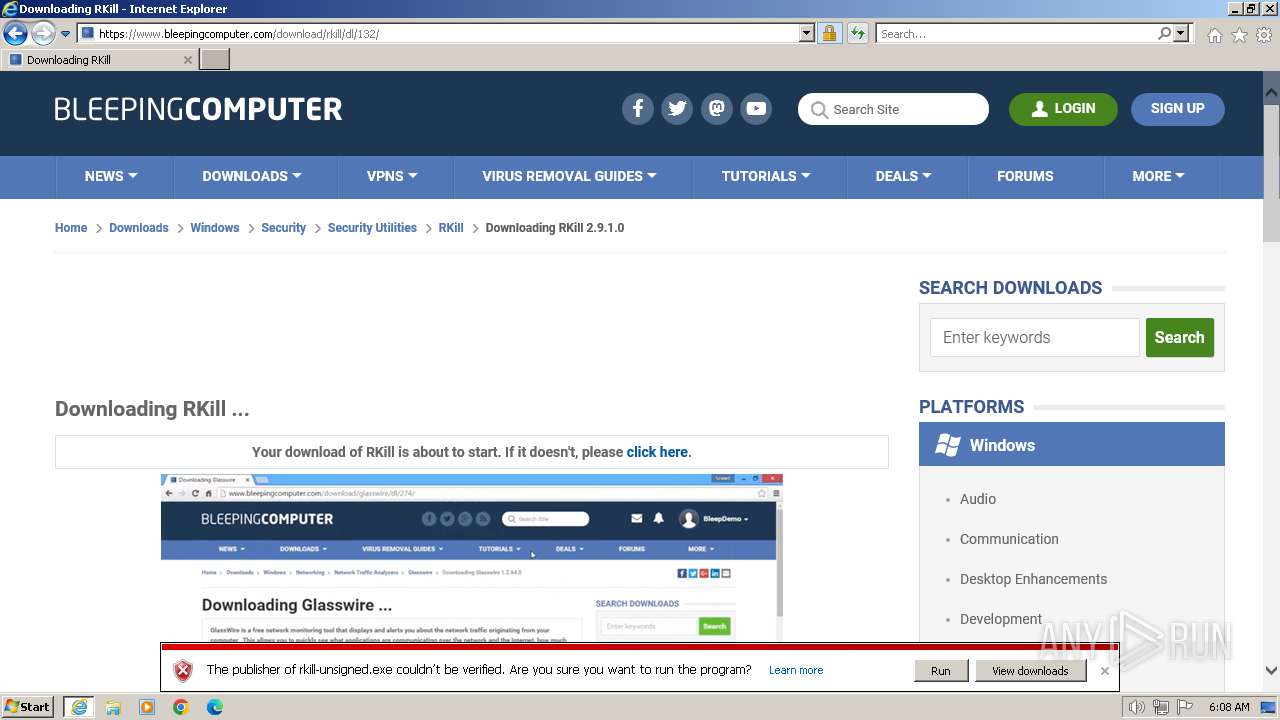Expand the VPNS menu
Viewport: 1280px width, 720px height.
tap(392, 176)
